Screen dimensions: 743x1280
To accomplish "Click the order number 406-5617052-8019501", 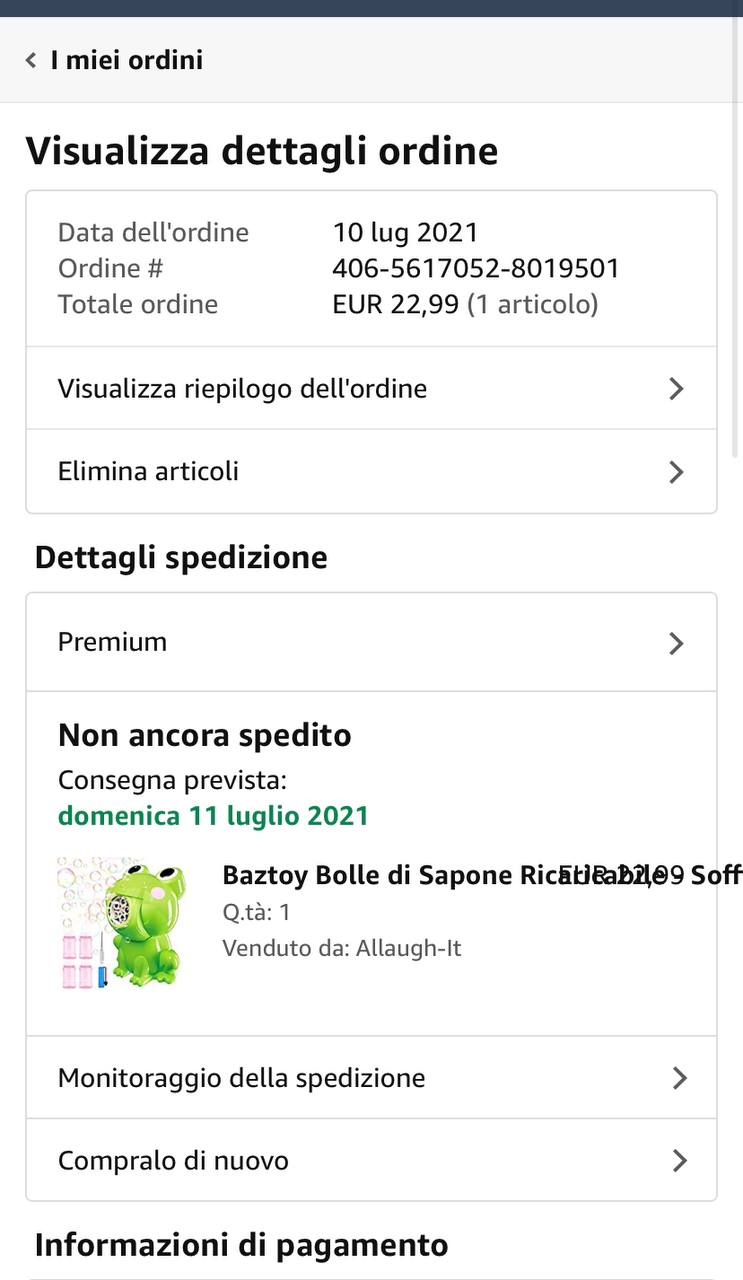I will click(476, 268).
